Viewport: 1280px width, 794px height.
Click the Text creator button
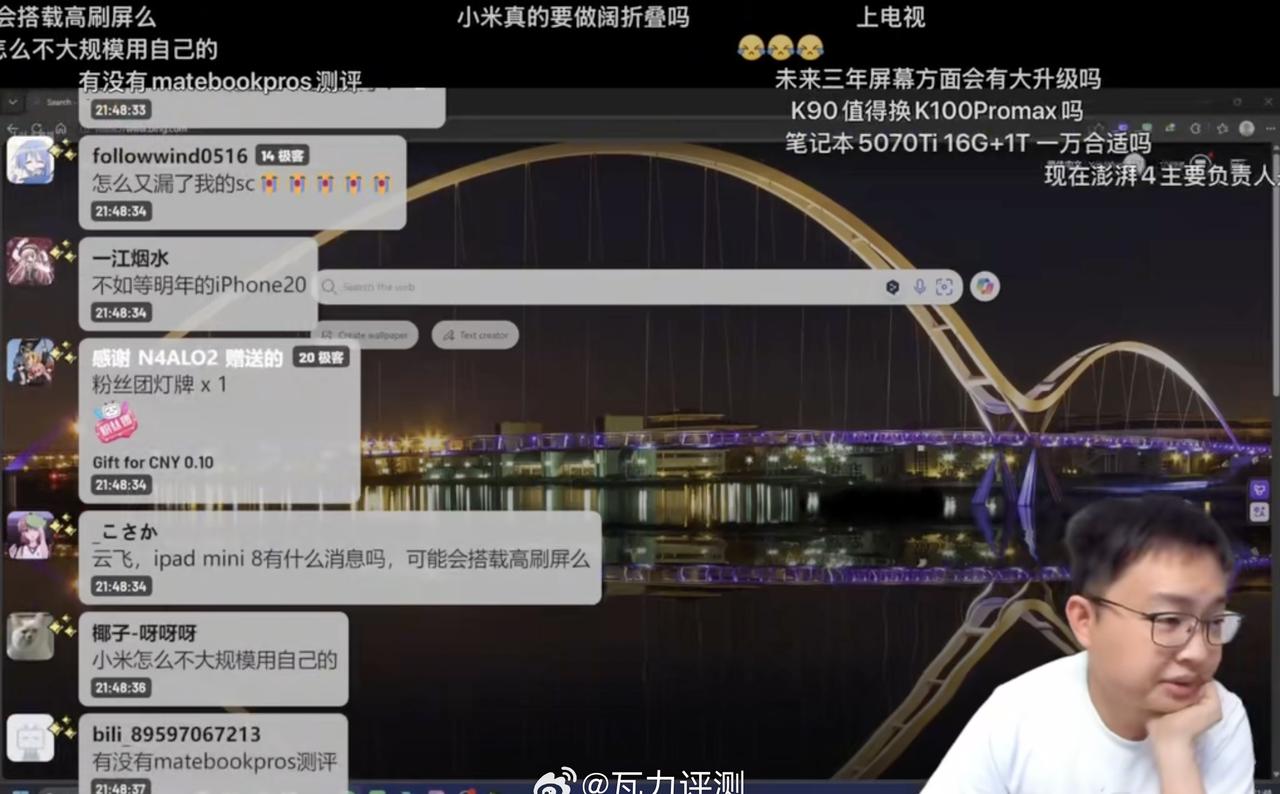click(475, 335)
